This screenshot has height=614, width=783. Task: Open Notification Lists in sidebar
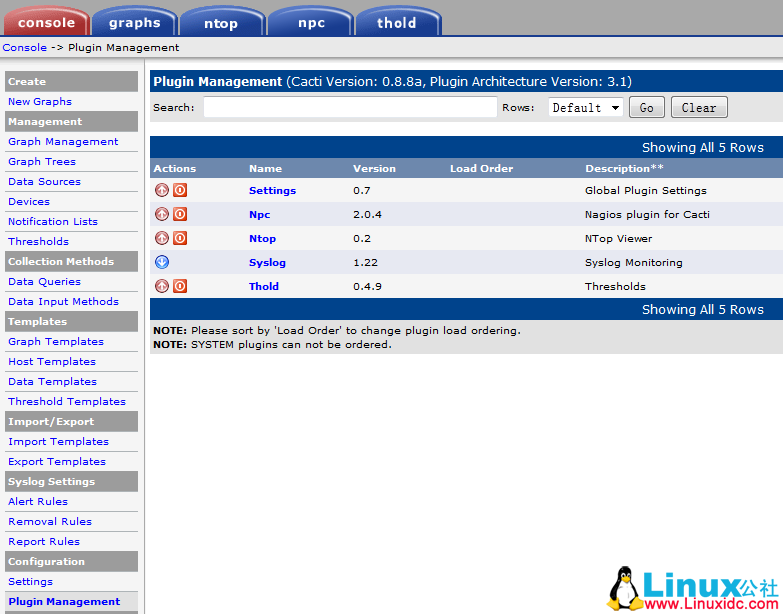53,221
